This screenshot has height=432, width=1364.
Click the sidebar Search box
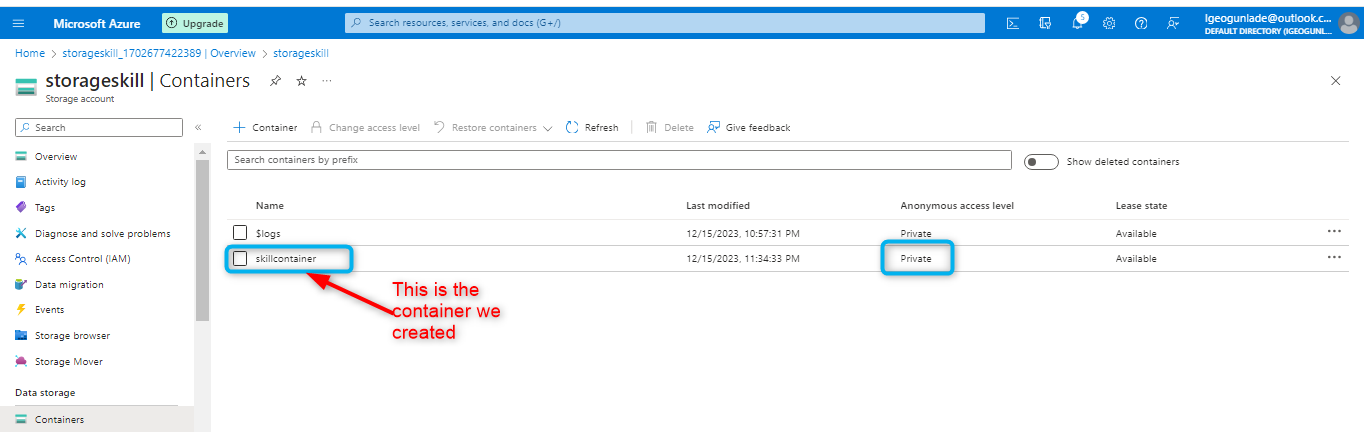[99, 127]
